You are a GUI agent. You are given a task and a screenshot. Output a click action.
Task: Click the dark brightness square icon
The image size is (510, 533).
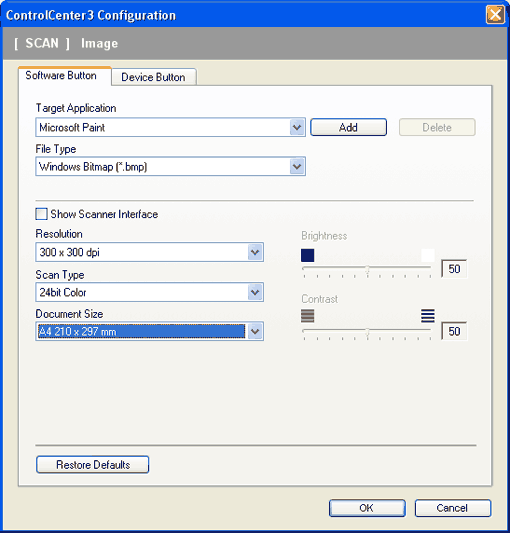[307, 255]
